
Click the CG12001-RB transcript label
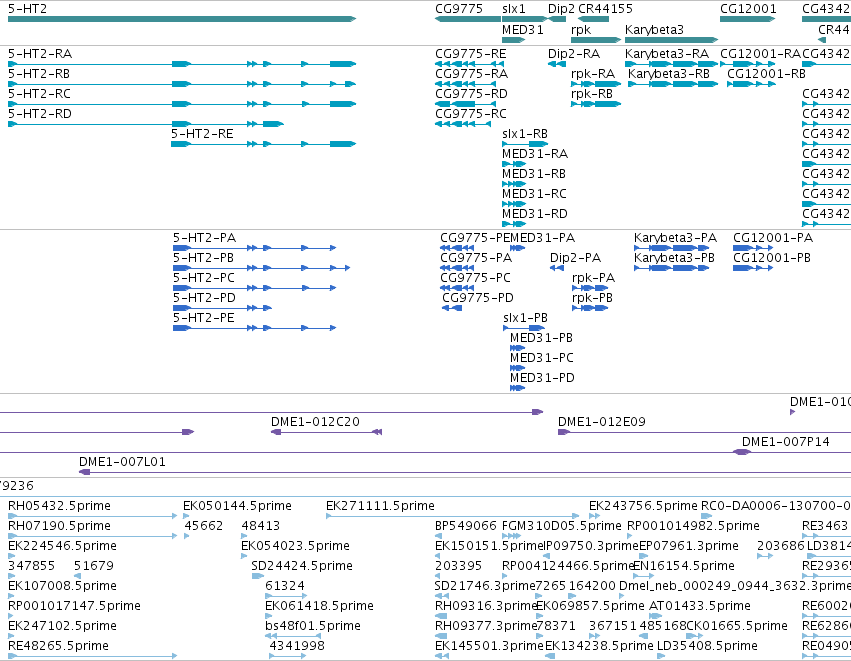[x=766, y=74]
